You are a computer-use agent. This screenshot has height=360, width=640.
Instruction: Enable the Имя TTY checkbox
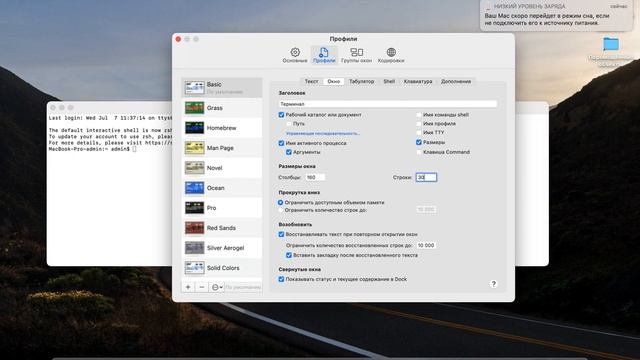pyautogui.click(x=419, y=132)
